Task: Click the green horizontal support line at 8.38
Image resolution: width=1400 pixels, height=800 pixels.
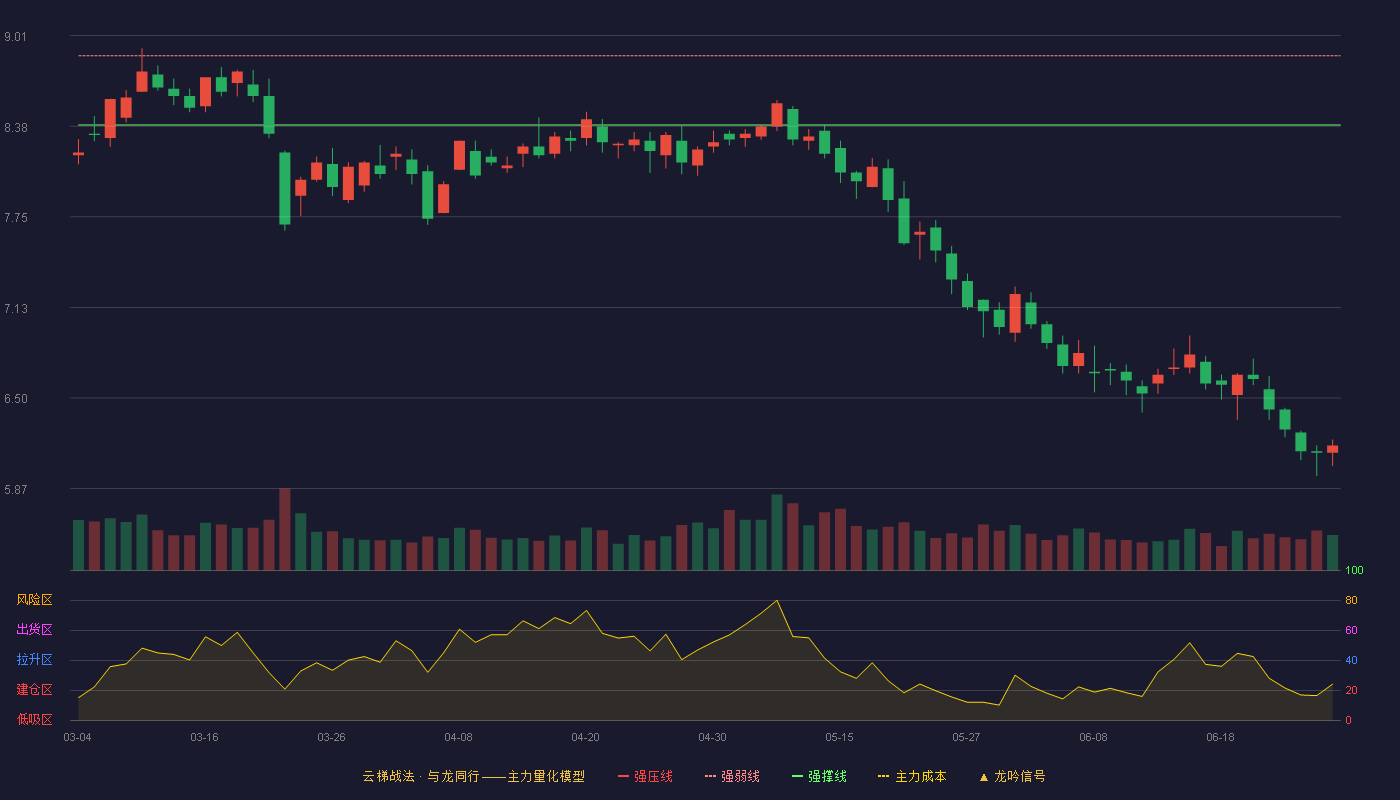Action: pos(709,125)
